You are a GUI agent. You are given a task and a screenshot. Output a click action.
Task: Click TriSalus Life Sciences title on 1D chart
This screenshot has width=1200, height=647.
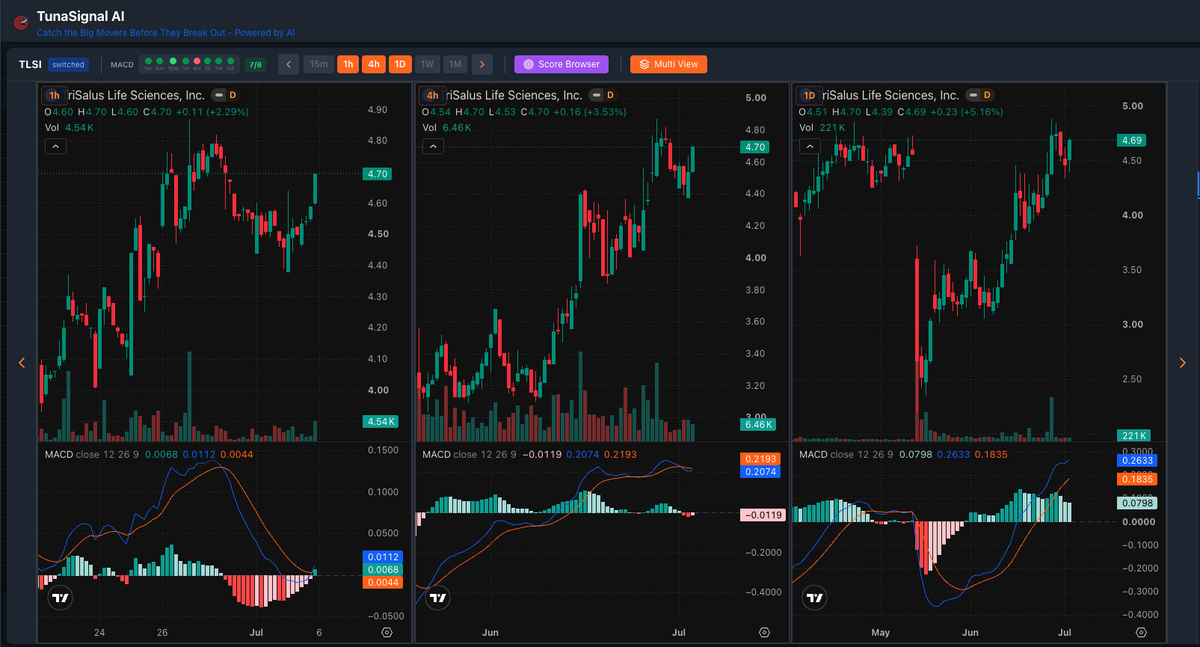[x=892, y=95]
